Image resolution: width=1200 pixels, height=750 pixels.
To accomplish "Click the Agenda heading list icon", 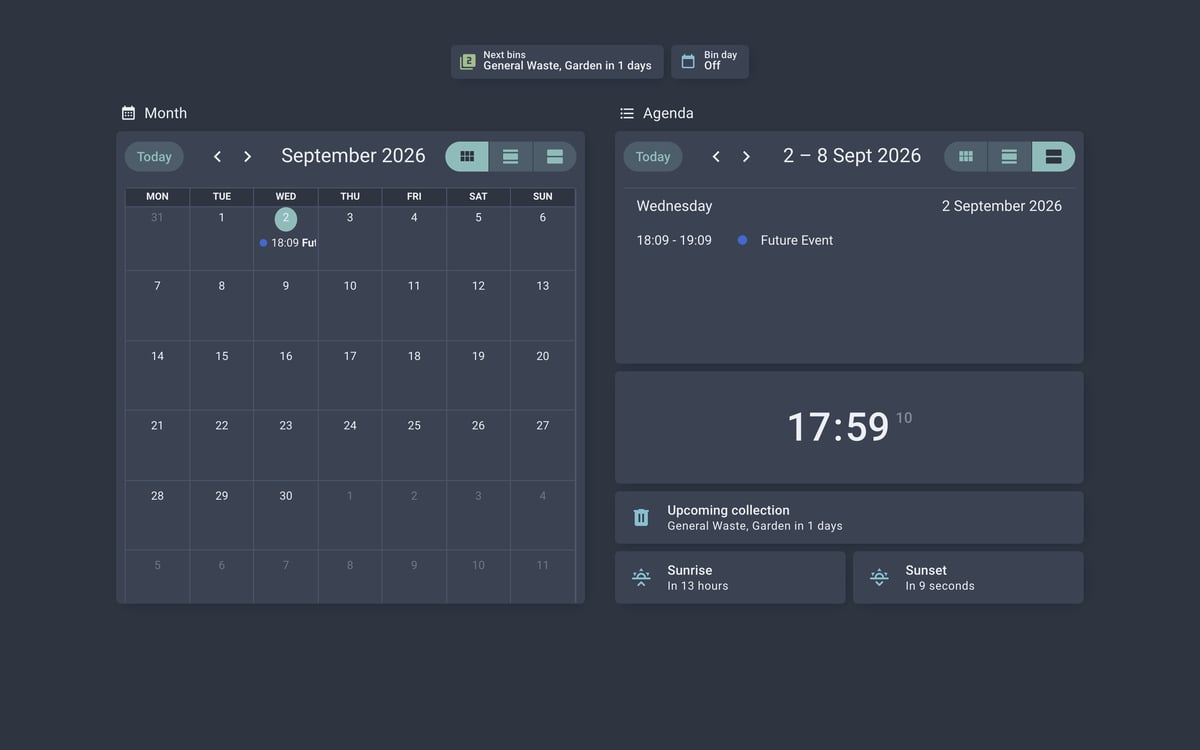I will coord(627,113).
